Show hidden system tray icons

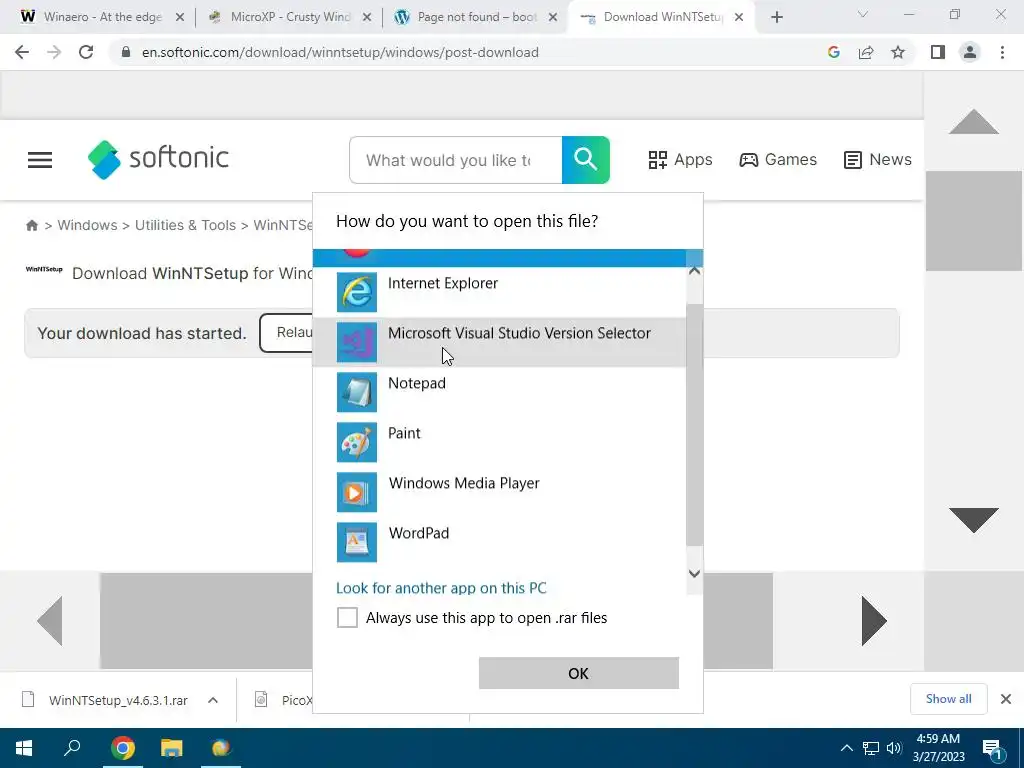846,748
